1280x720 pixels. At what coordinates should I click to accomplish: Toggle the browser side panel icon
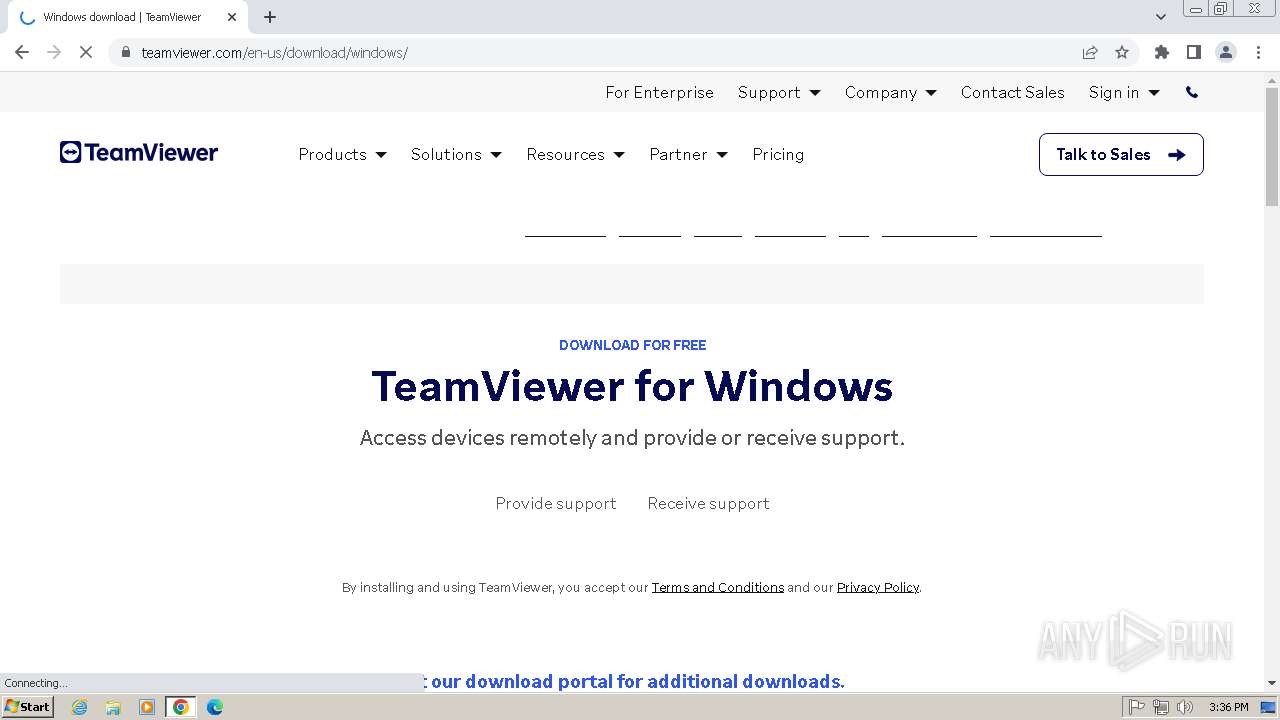(1194, 52)
